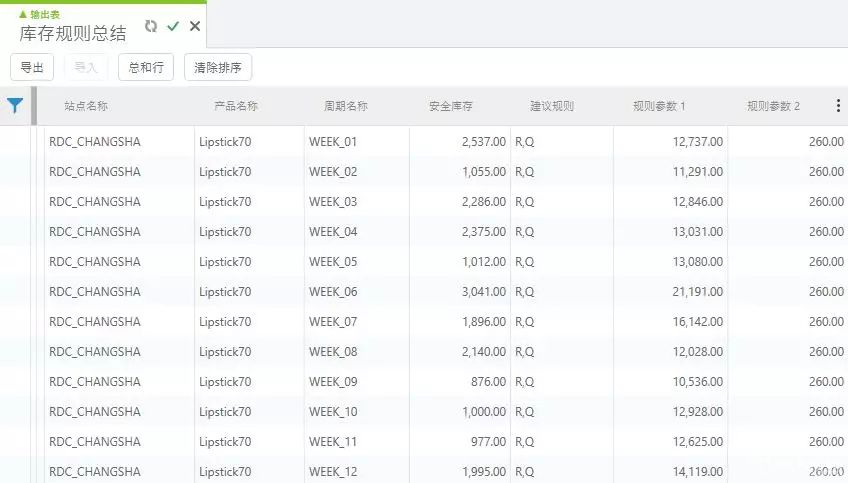Select the safety stock value 2,537.00
The width and height of the screenshot is (848, 483).
coord(484,142)
